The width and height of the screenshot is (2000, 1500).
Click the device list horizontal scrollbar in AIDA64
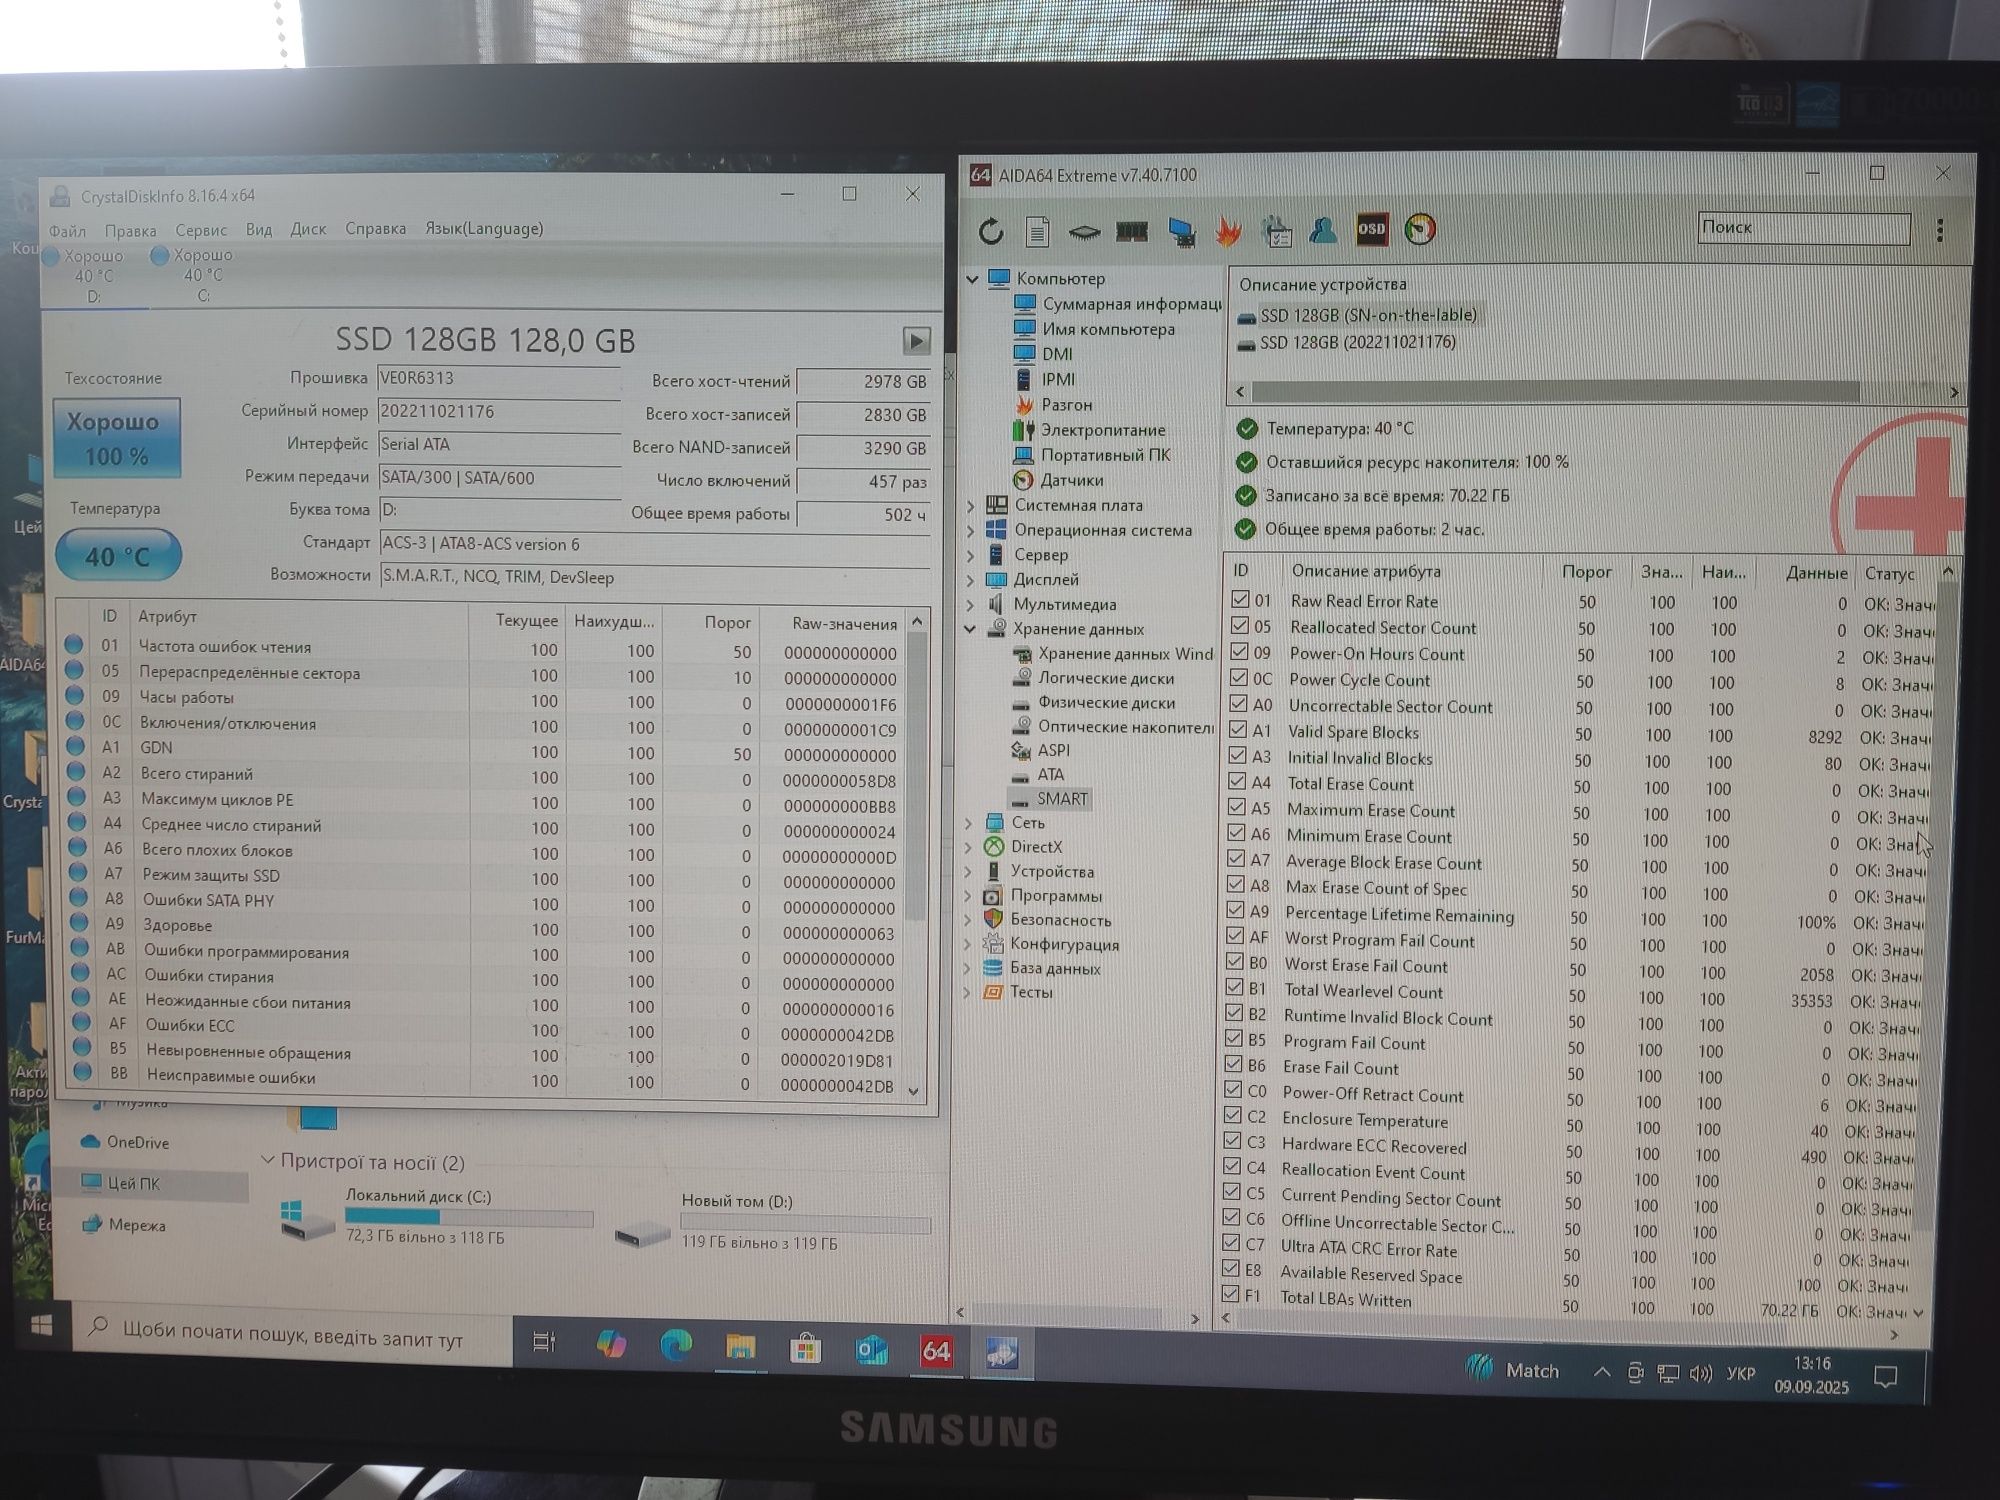point(1555,391)
